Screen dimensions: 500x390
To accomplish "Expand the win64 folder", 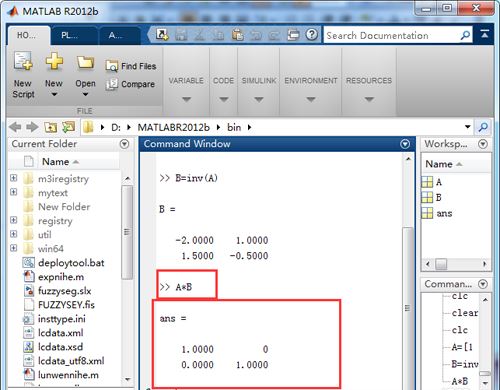I will [x=13, y=248].
